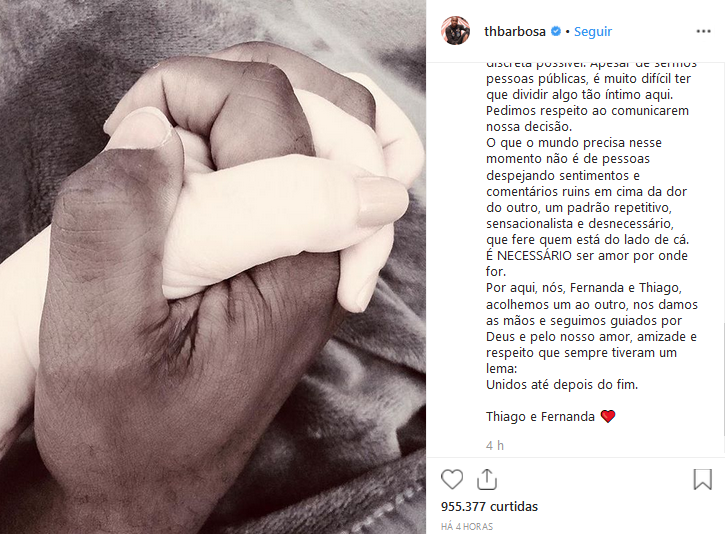Click the photo of two holding hands
This screenshot has width=725, height=534.
pos(213,267)
